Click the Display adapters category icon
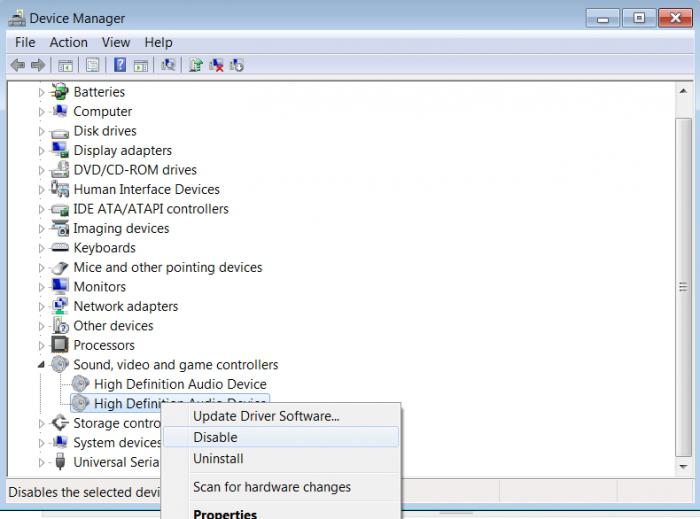 [x=59, y=150]
